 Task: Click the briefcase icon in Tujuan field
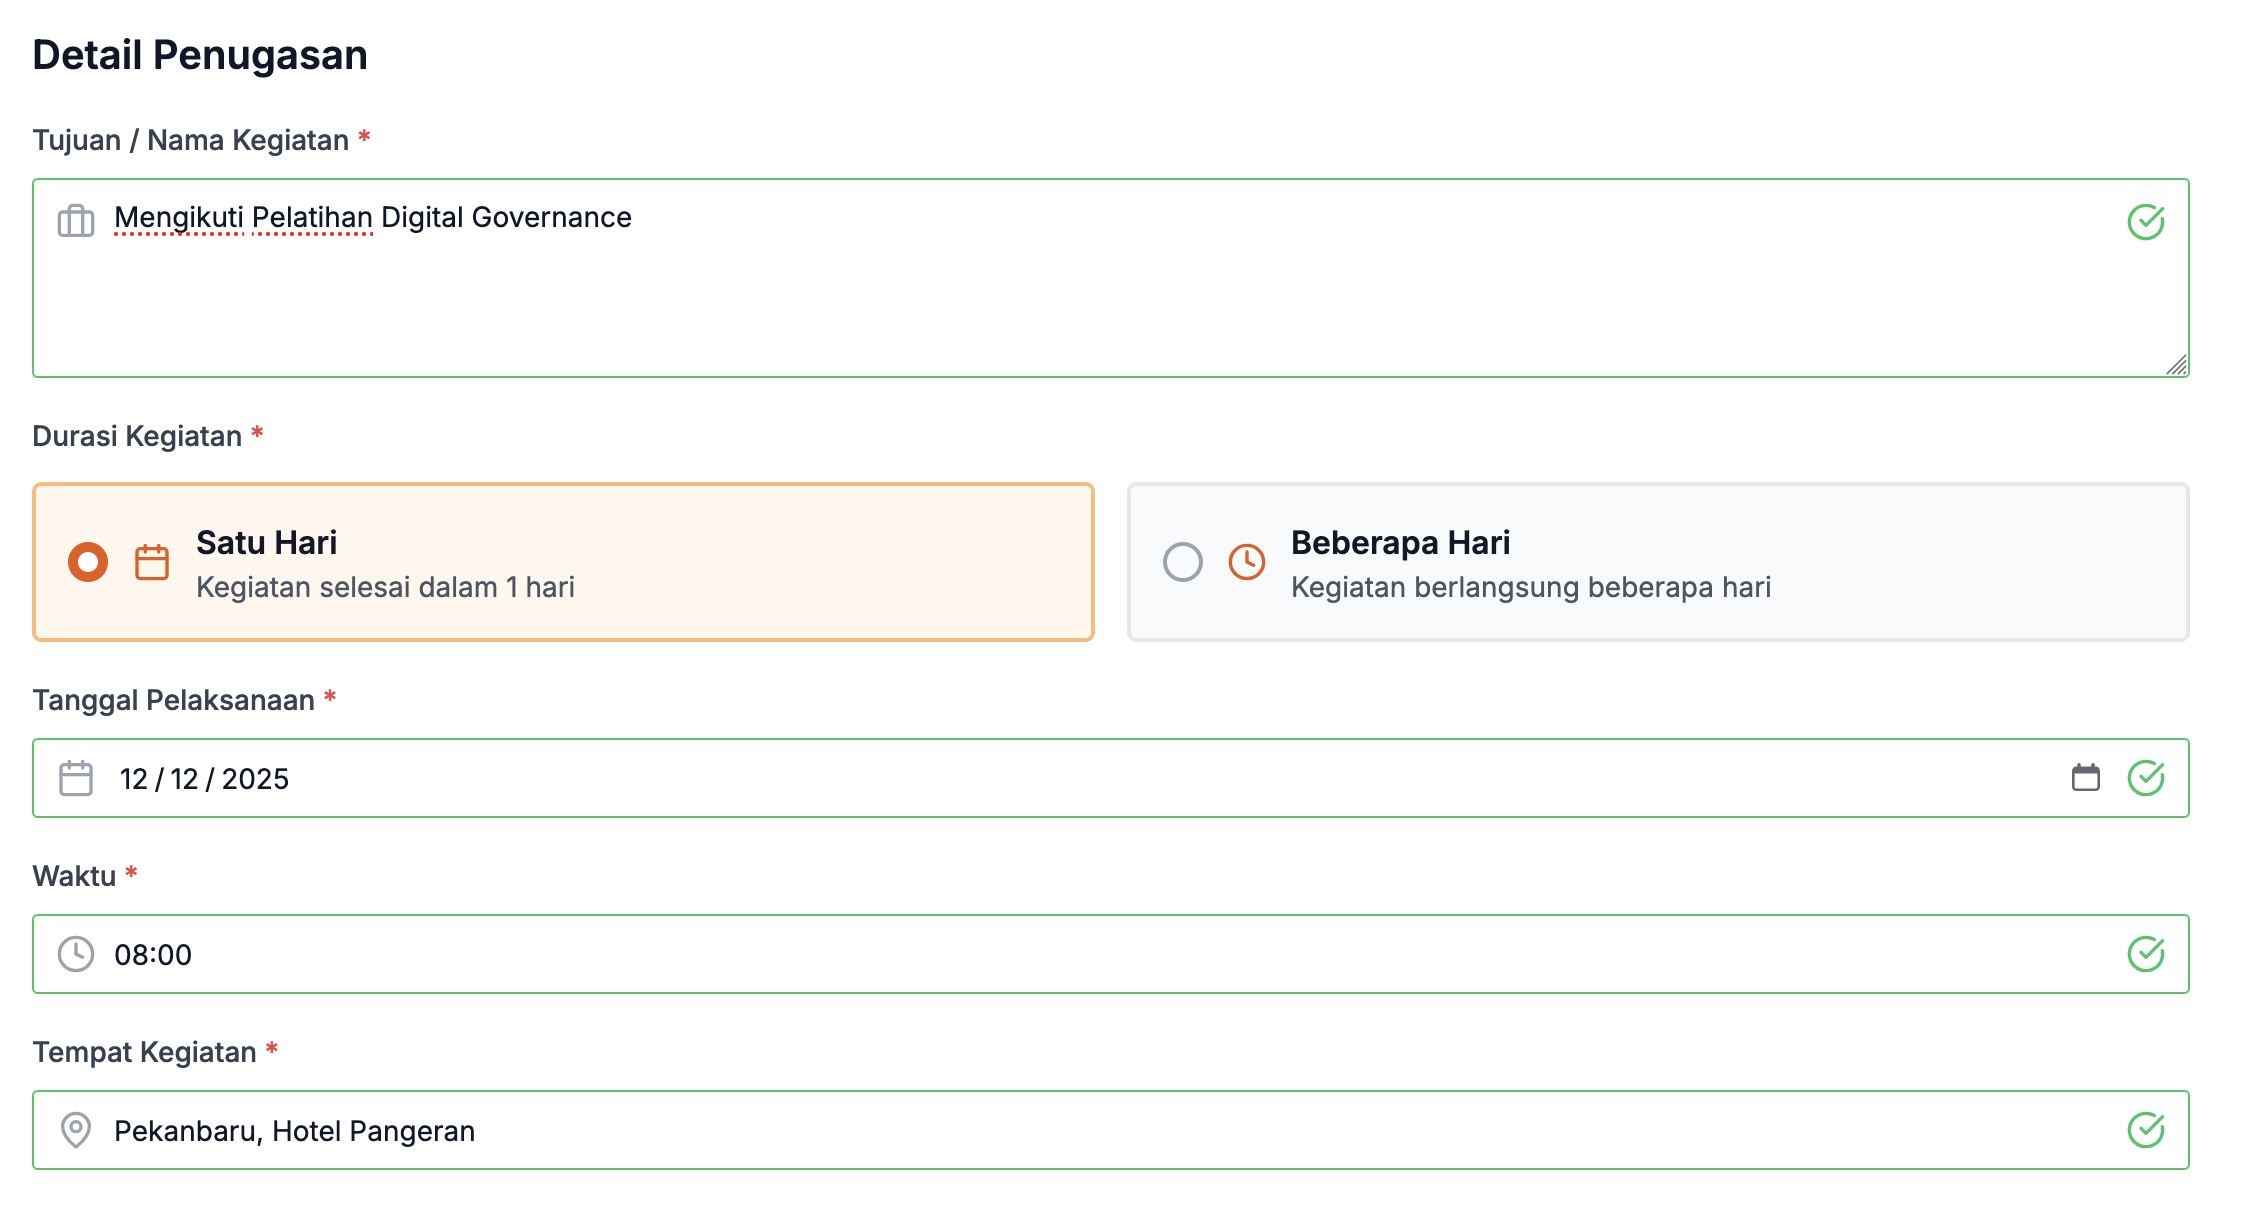point(76,221)
